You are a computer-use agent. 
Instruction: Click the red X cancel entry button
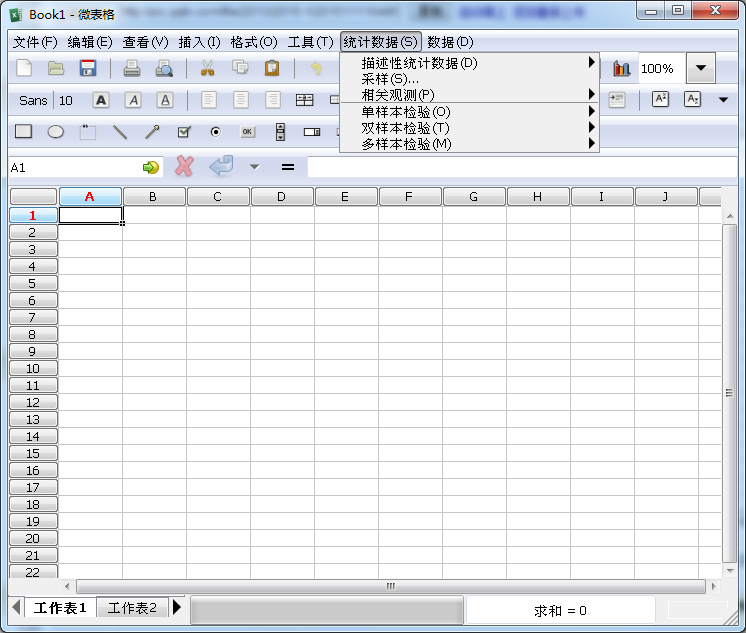click(x=184, y=167)
